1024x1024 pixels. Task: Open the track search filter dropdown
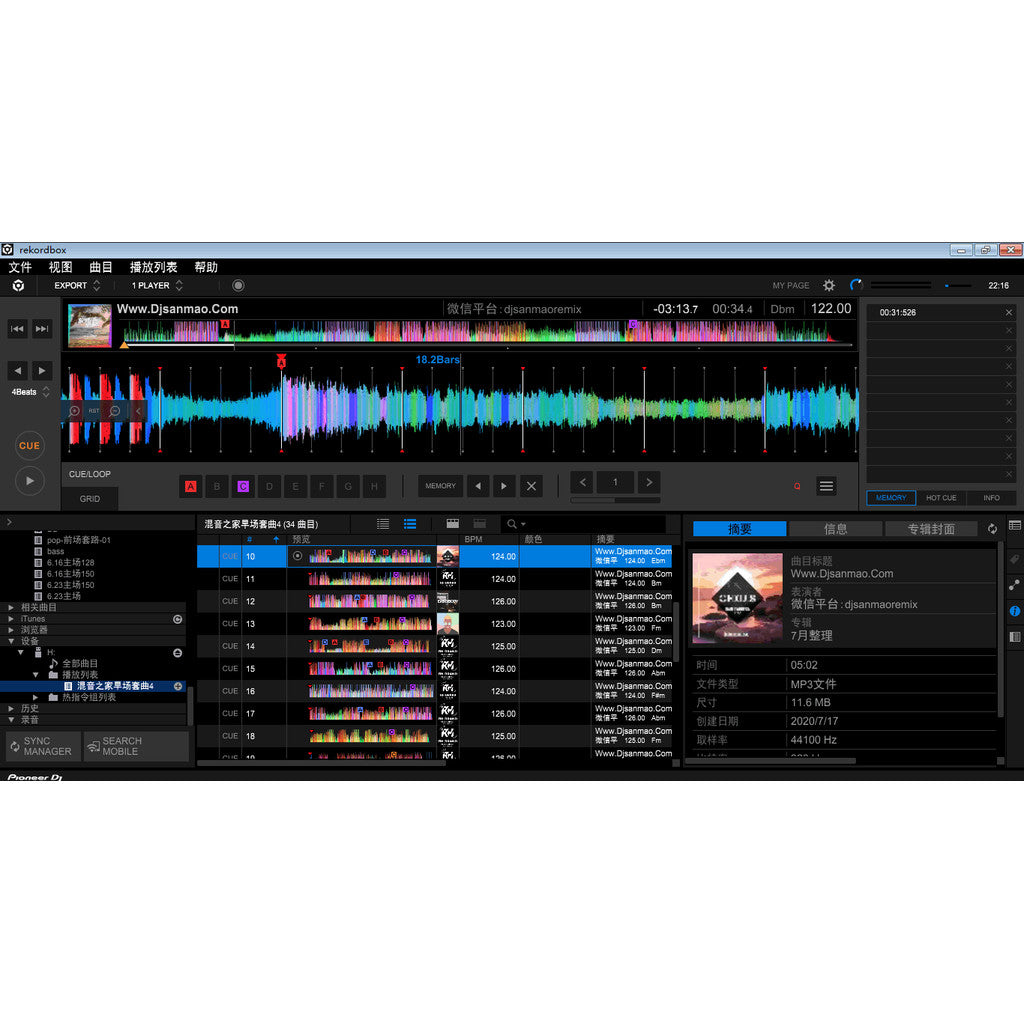pyautogui.click(x=516, y=524)
